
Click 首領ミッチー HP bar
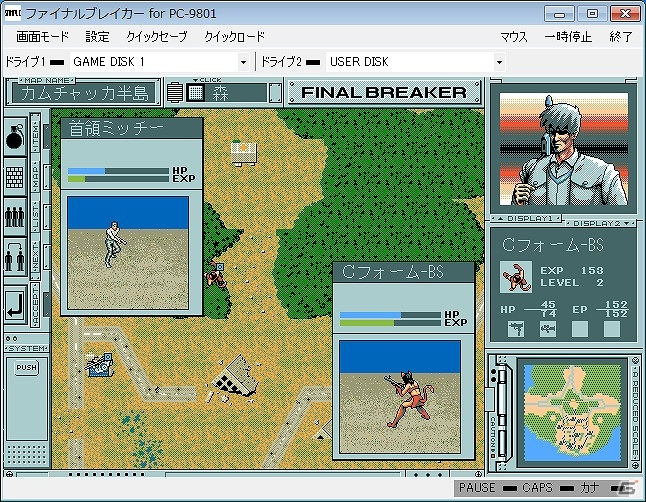tap(118, 171)
